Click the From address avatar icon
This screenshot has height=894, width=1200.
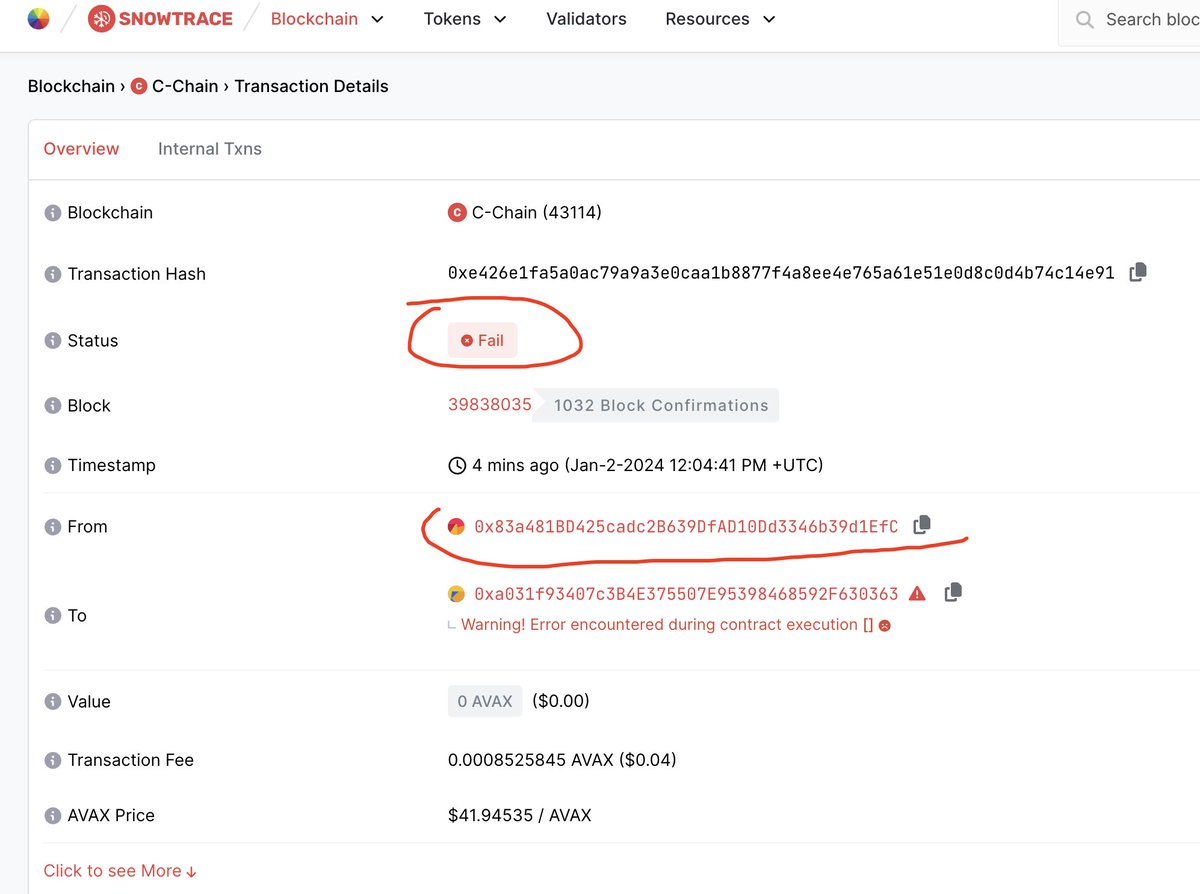[456, 526]
